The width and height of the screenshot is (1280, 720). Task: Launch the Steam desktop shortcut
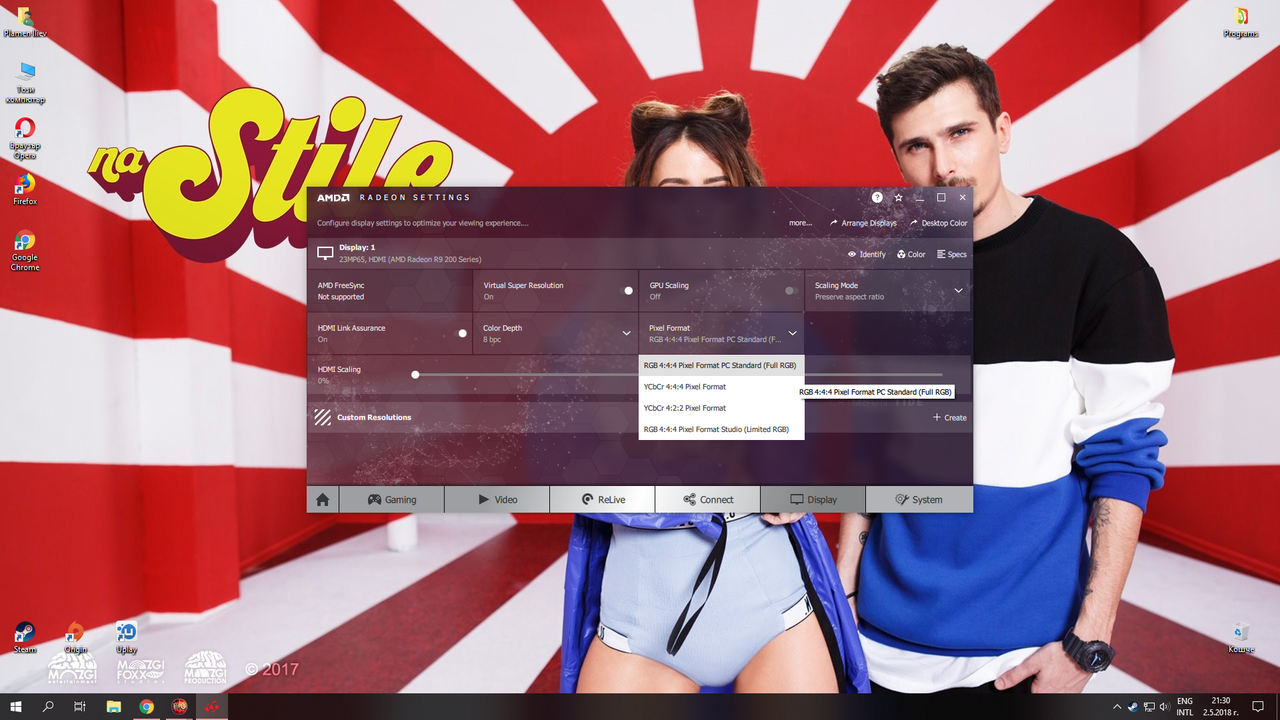tap(25, 637)
